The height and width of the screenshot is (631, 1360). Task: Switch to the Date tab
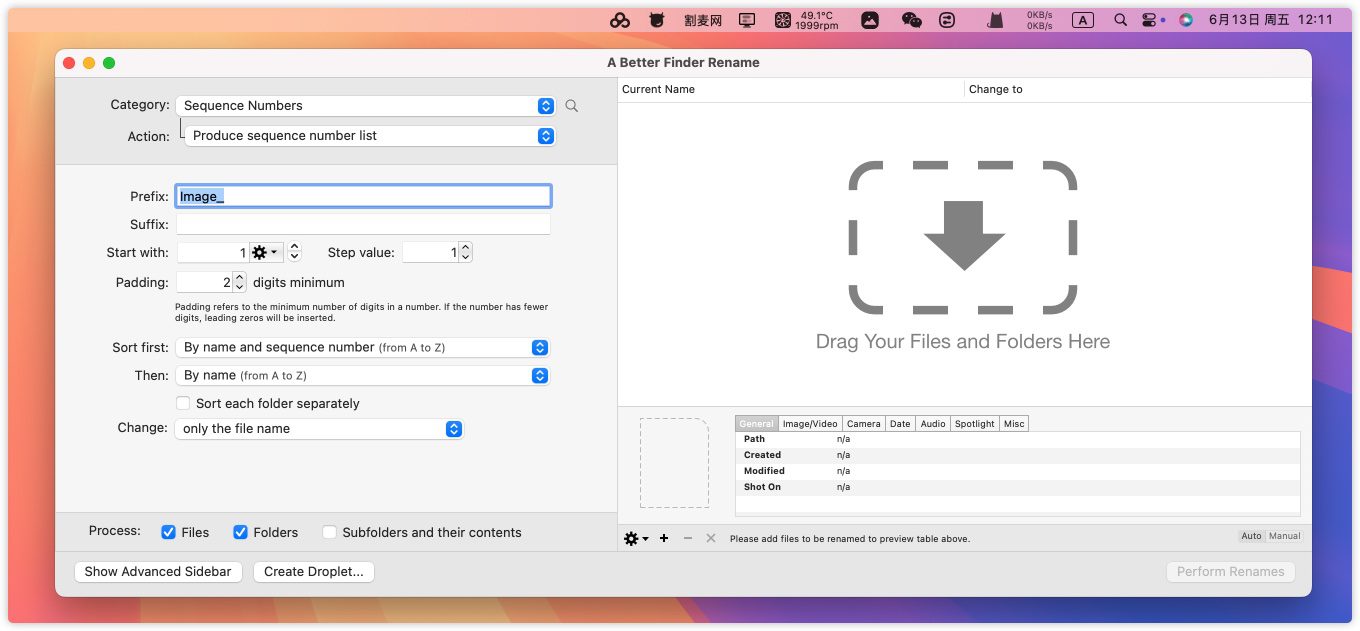coord(900,424)
